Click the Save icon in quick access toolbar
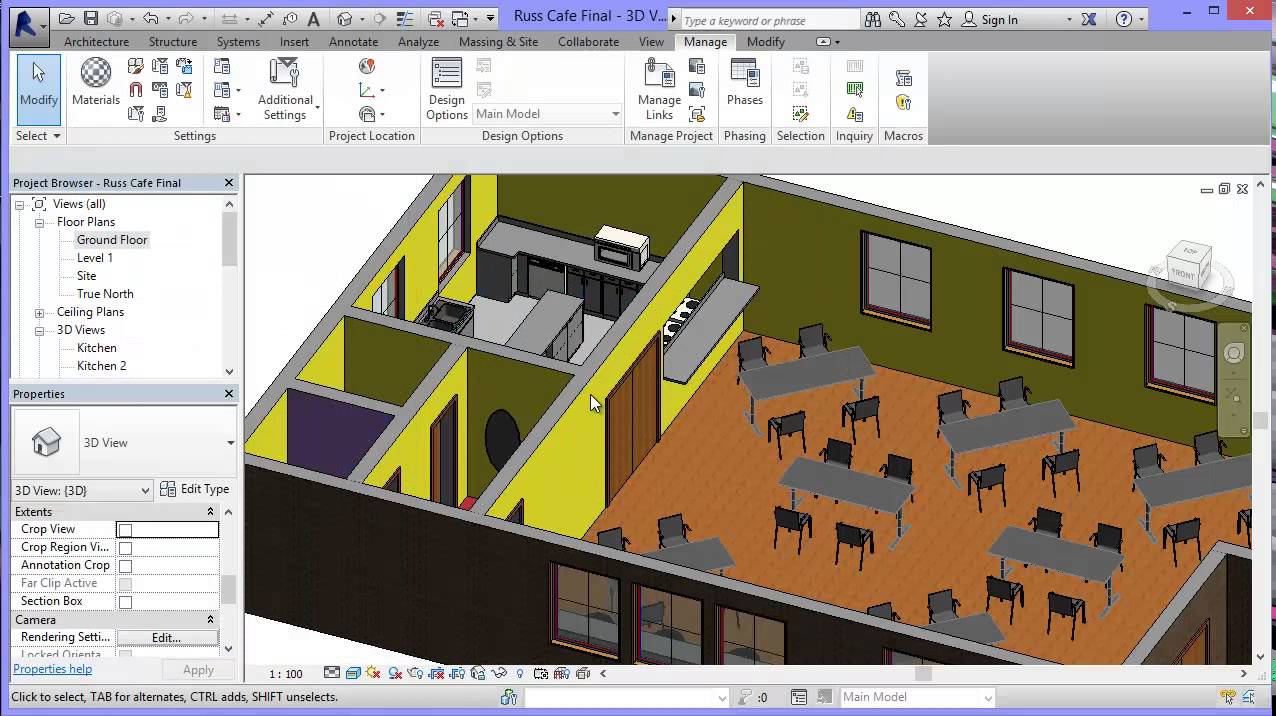This screenshot has width=1276, height=716. [x=91, y=19]
